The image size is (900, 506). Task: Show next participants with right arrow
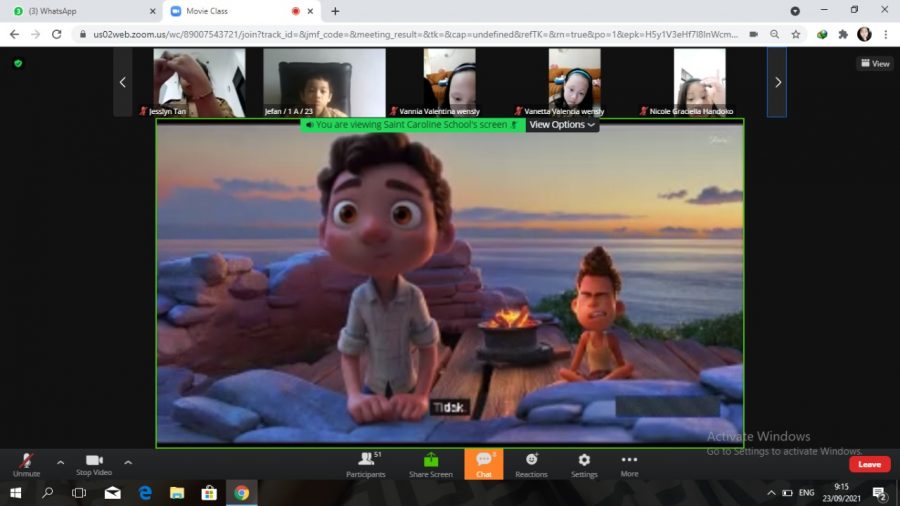click(x=777, y=82)
